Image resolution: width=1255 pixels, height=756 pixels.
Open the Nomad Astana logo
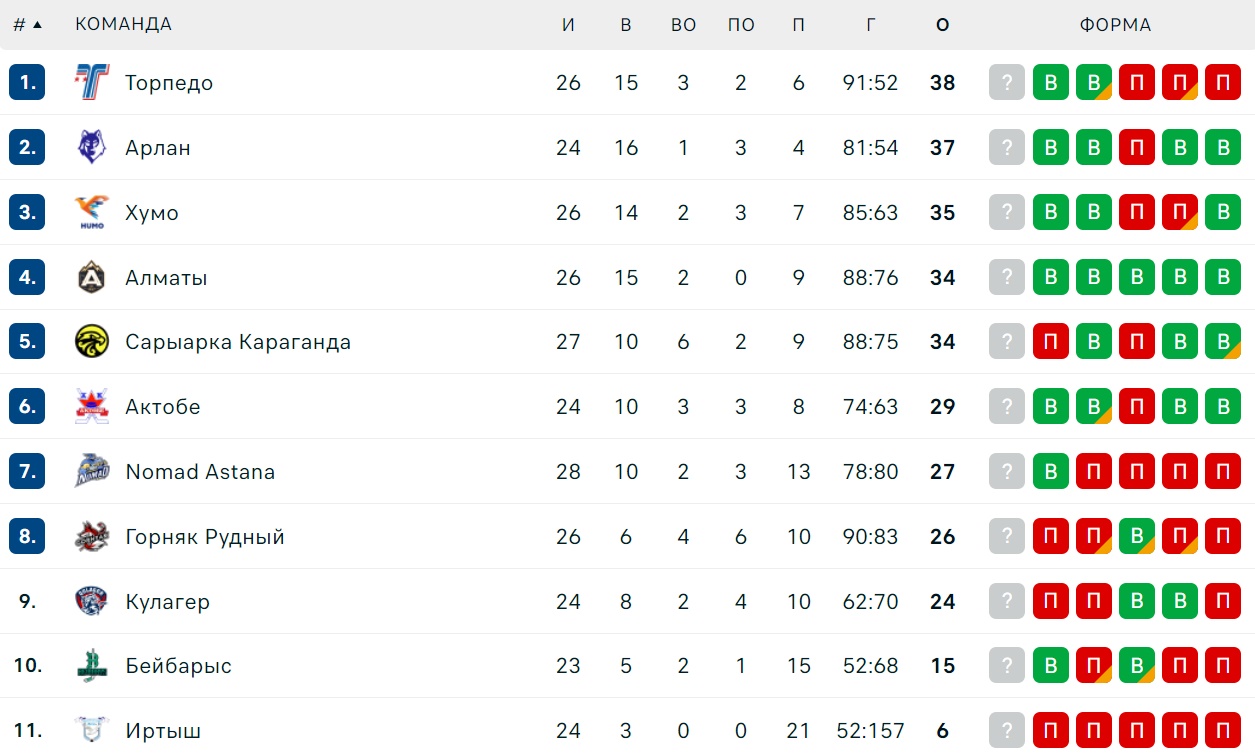point(92,472)
